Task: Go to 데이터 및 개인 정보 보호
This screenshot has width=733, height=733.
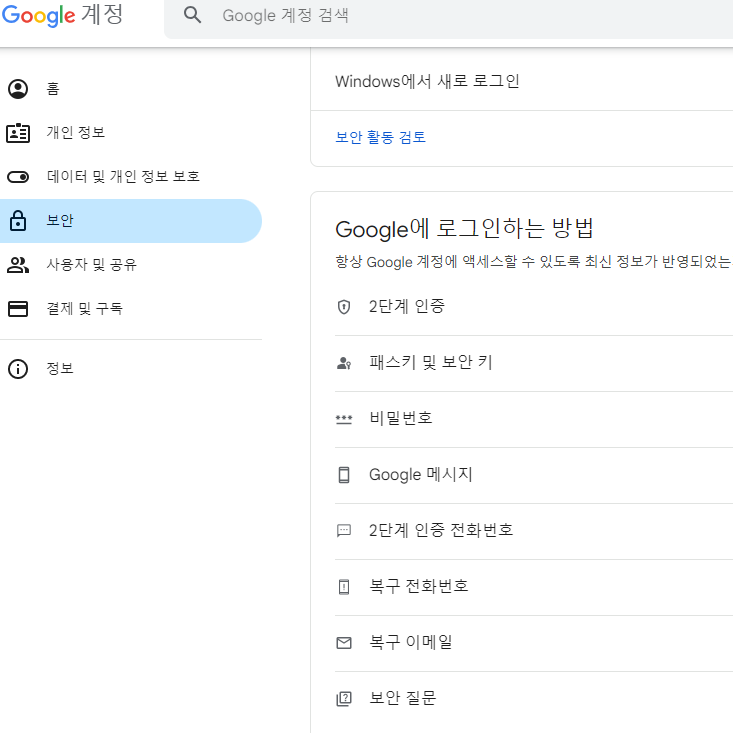Action: coord(131,177)
